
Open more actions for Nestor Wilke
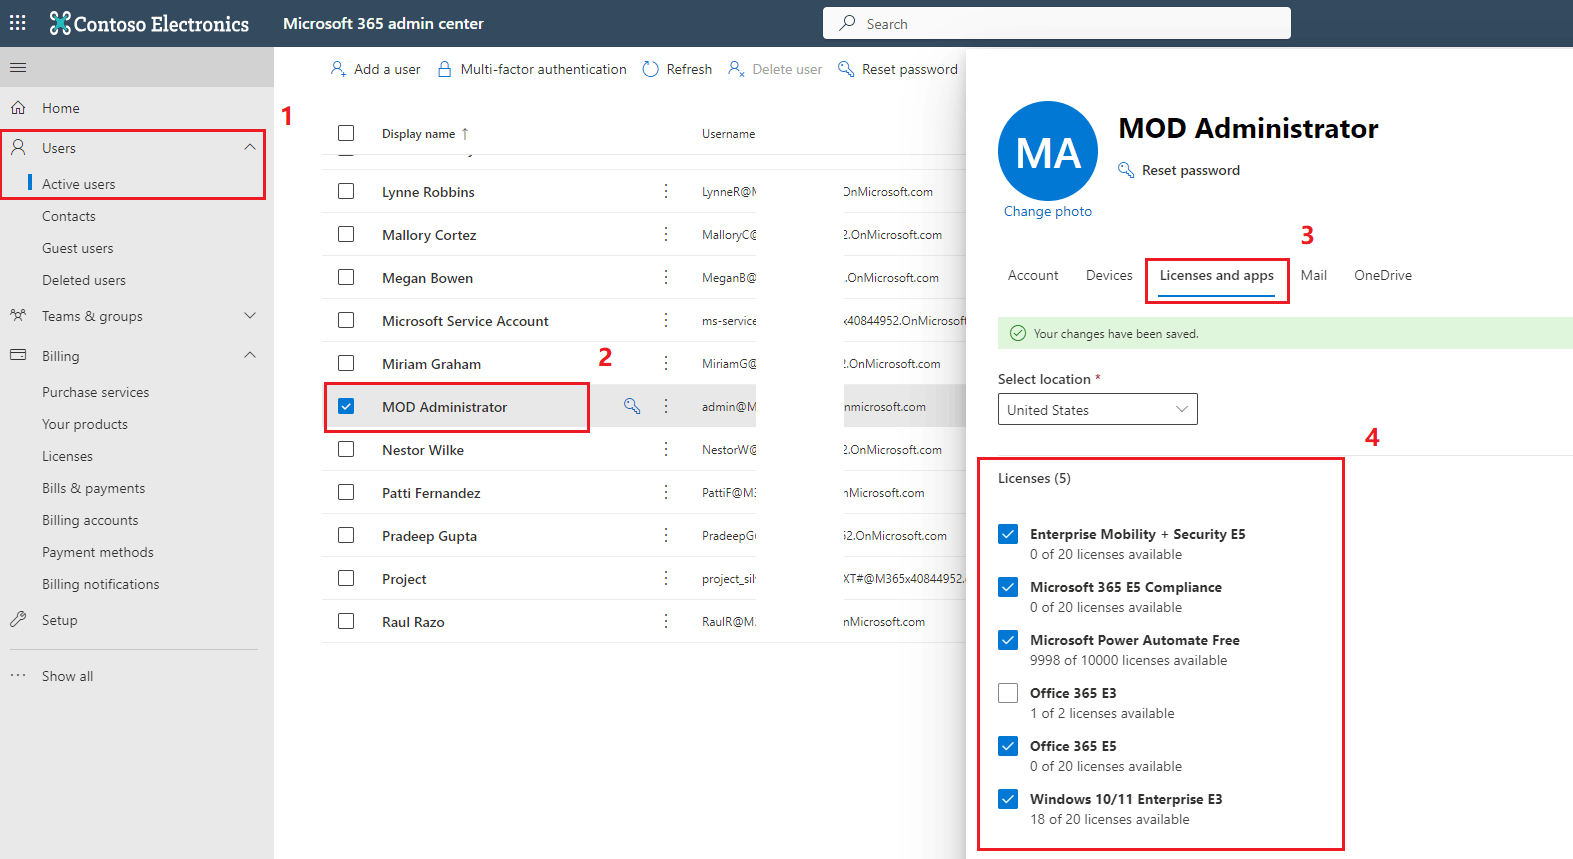point(666,449)
